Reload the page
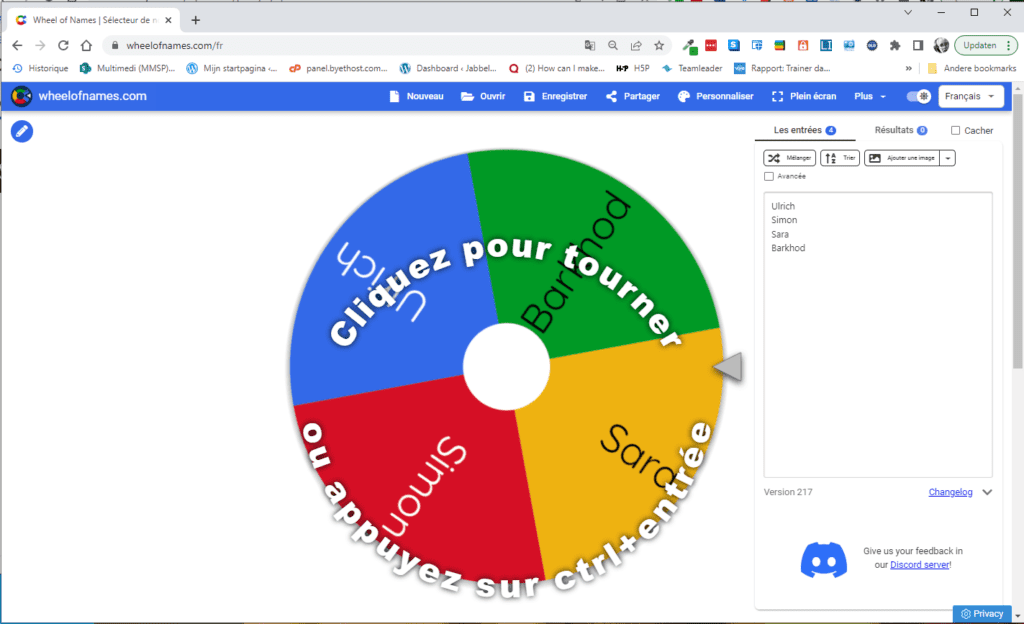Viewport: 1024px width, 624px height. pyautogui.click(x=63, y=45)
